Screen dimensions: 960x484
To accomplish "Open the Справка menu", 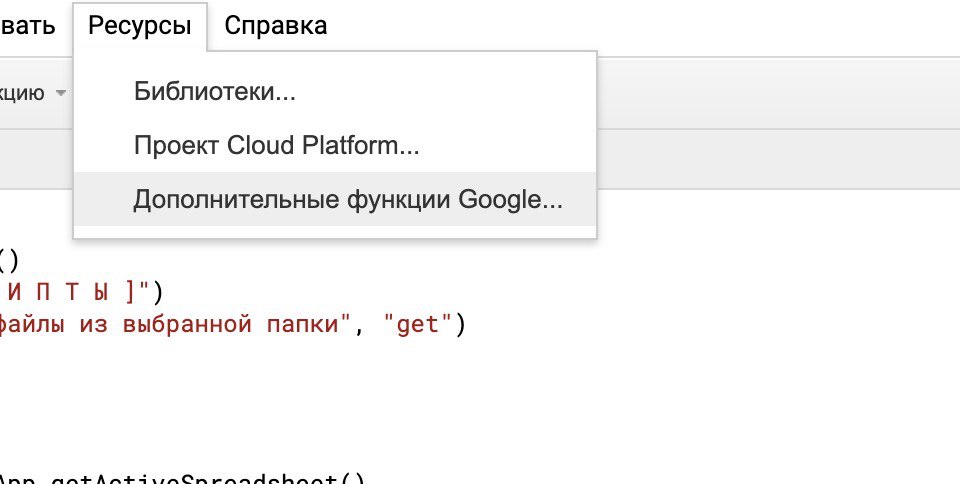I will [275, 26].
